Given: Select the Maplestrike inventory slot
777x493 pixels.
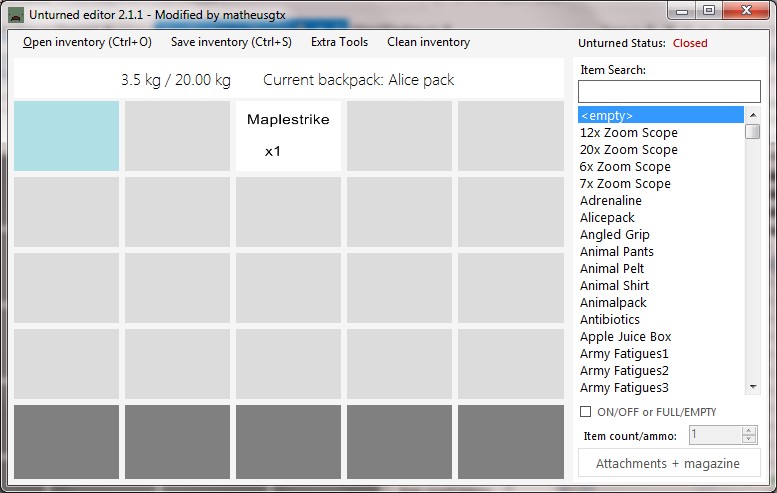Looking at the screenshot, I should click(x=288, y=135).
